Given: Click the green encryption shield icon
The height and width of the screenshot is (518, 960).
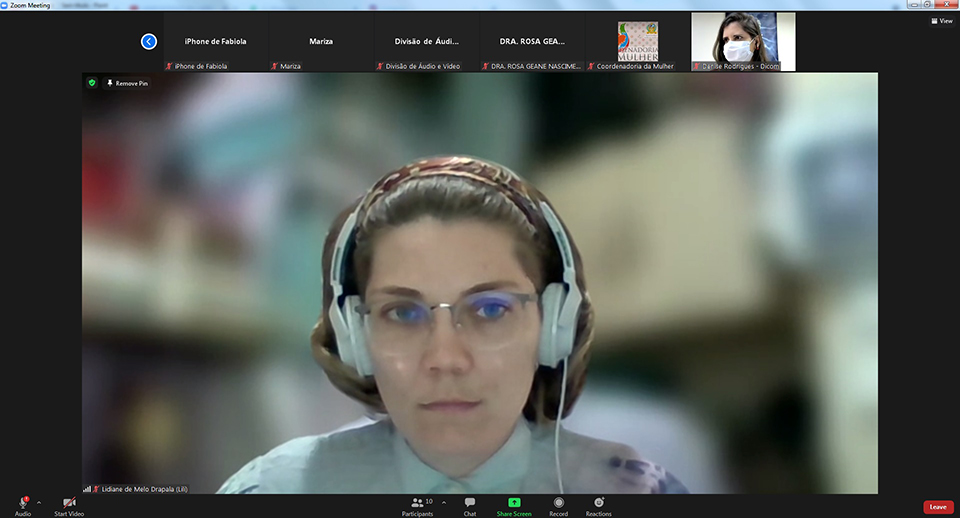Looking at the screenshot, I should (92, 83).
